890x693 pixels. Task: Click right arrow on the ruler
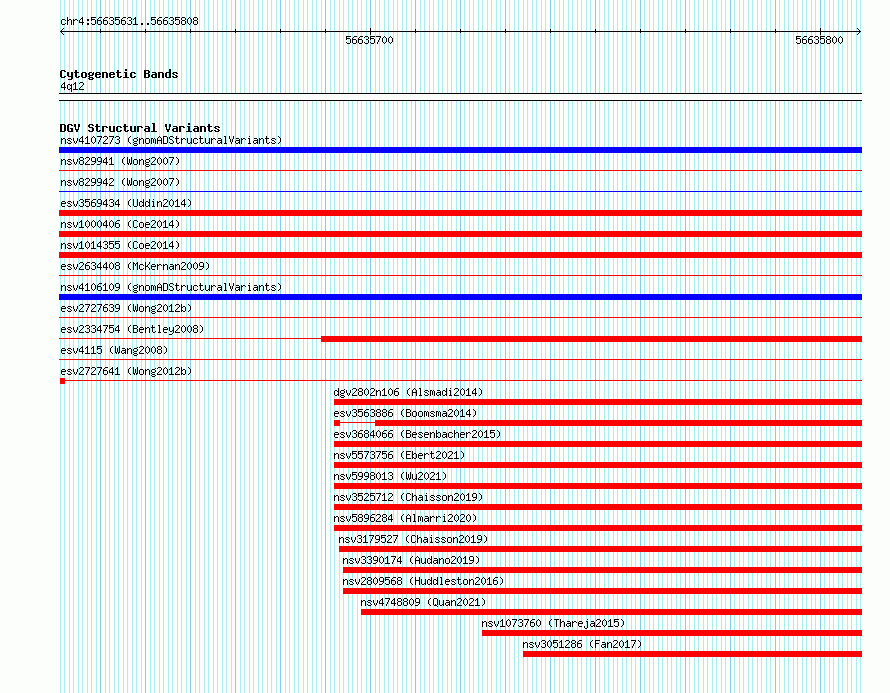pyautogui.click(x=859, y=32)
